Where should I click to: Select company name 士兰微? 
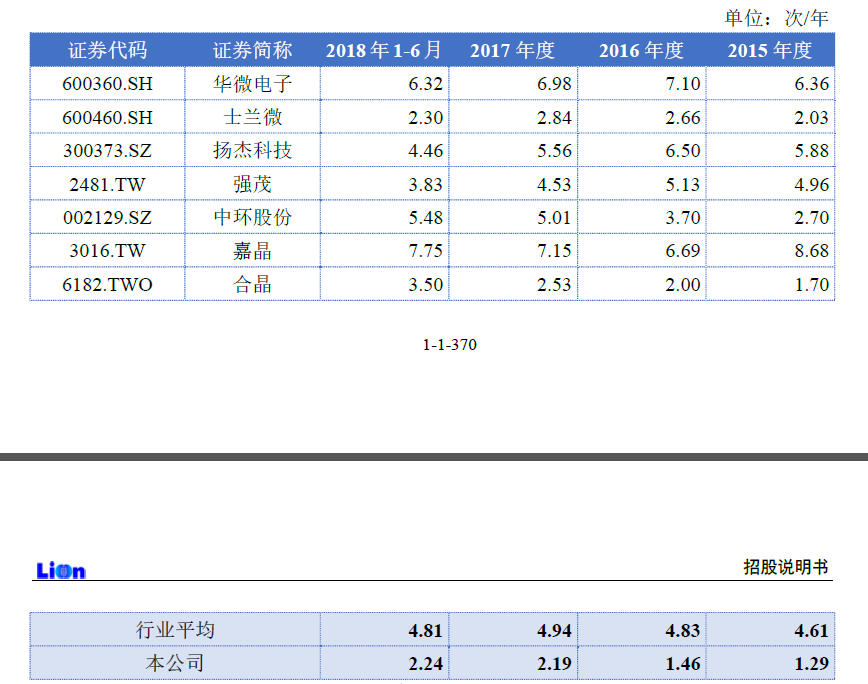[x=252, y=117]
